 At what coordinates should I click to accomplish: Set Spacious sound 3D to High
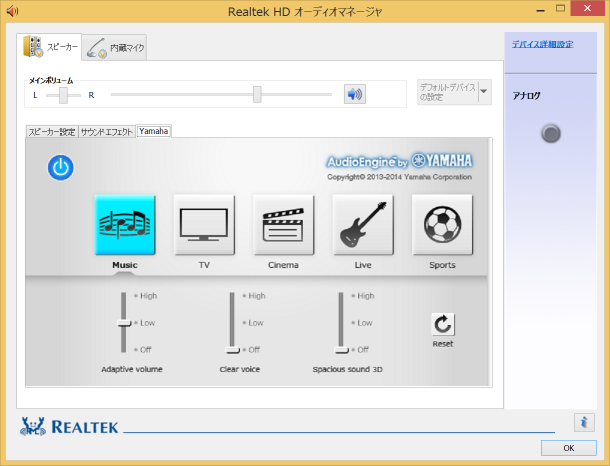pos(363,296)
